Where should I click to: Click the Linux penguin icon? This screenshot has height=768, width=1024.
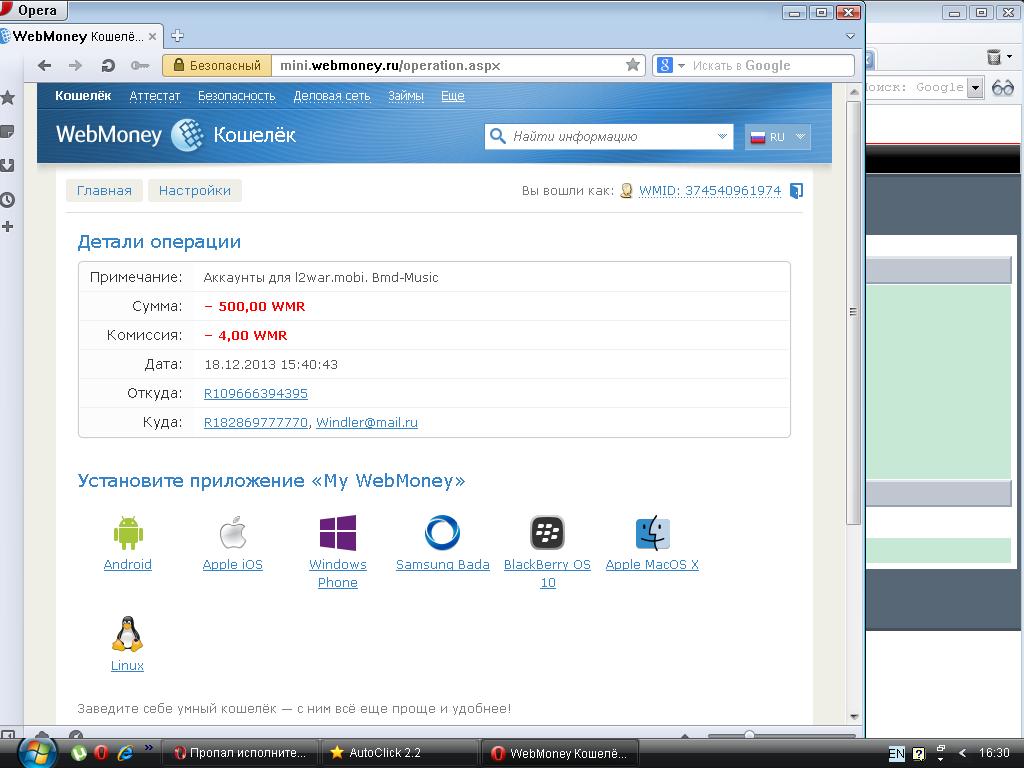127,634
